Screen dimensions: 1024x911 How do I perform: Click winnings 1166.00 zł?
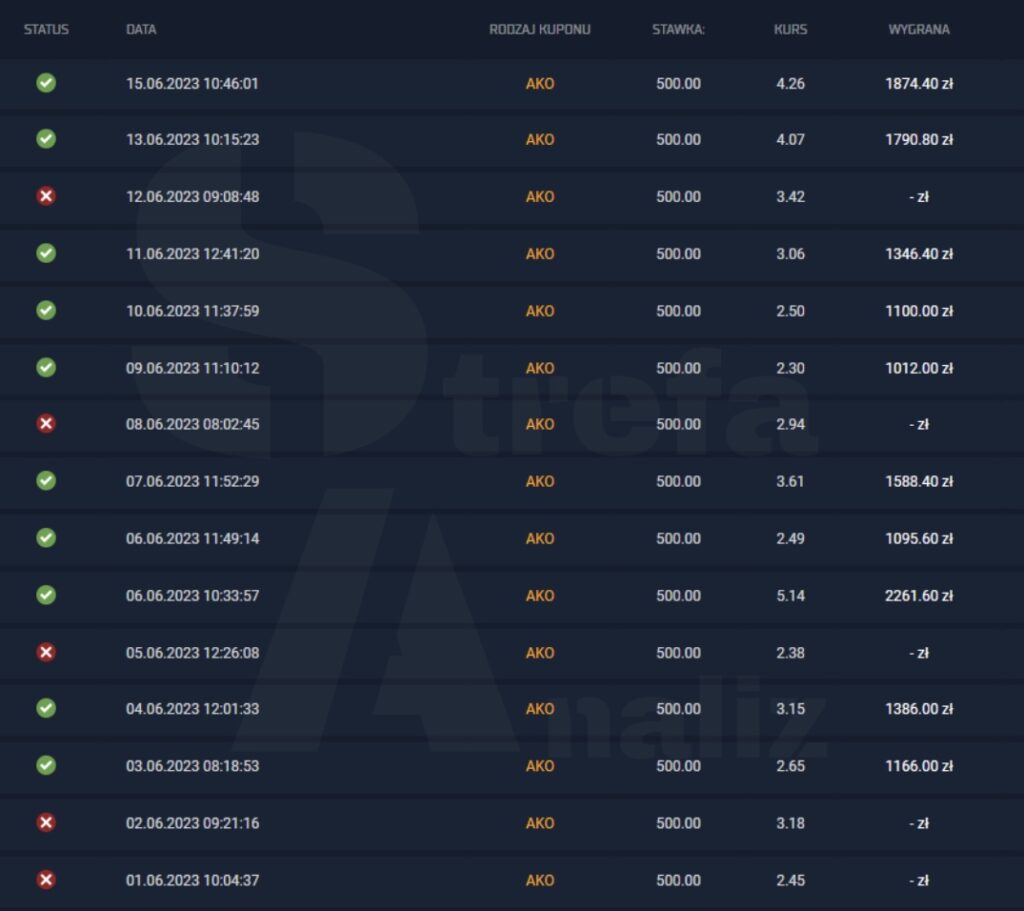[919, 766]
